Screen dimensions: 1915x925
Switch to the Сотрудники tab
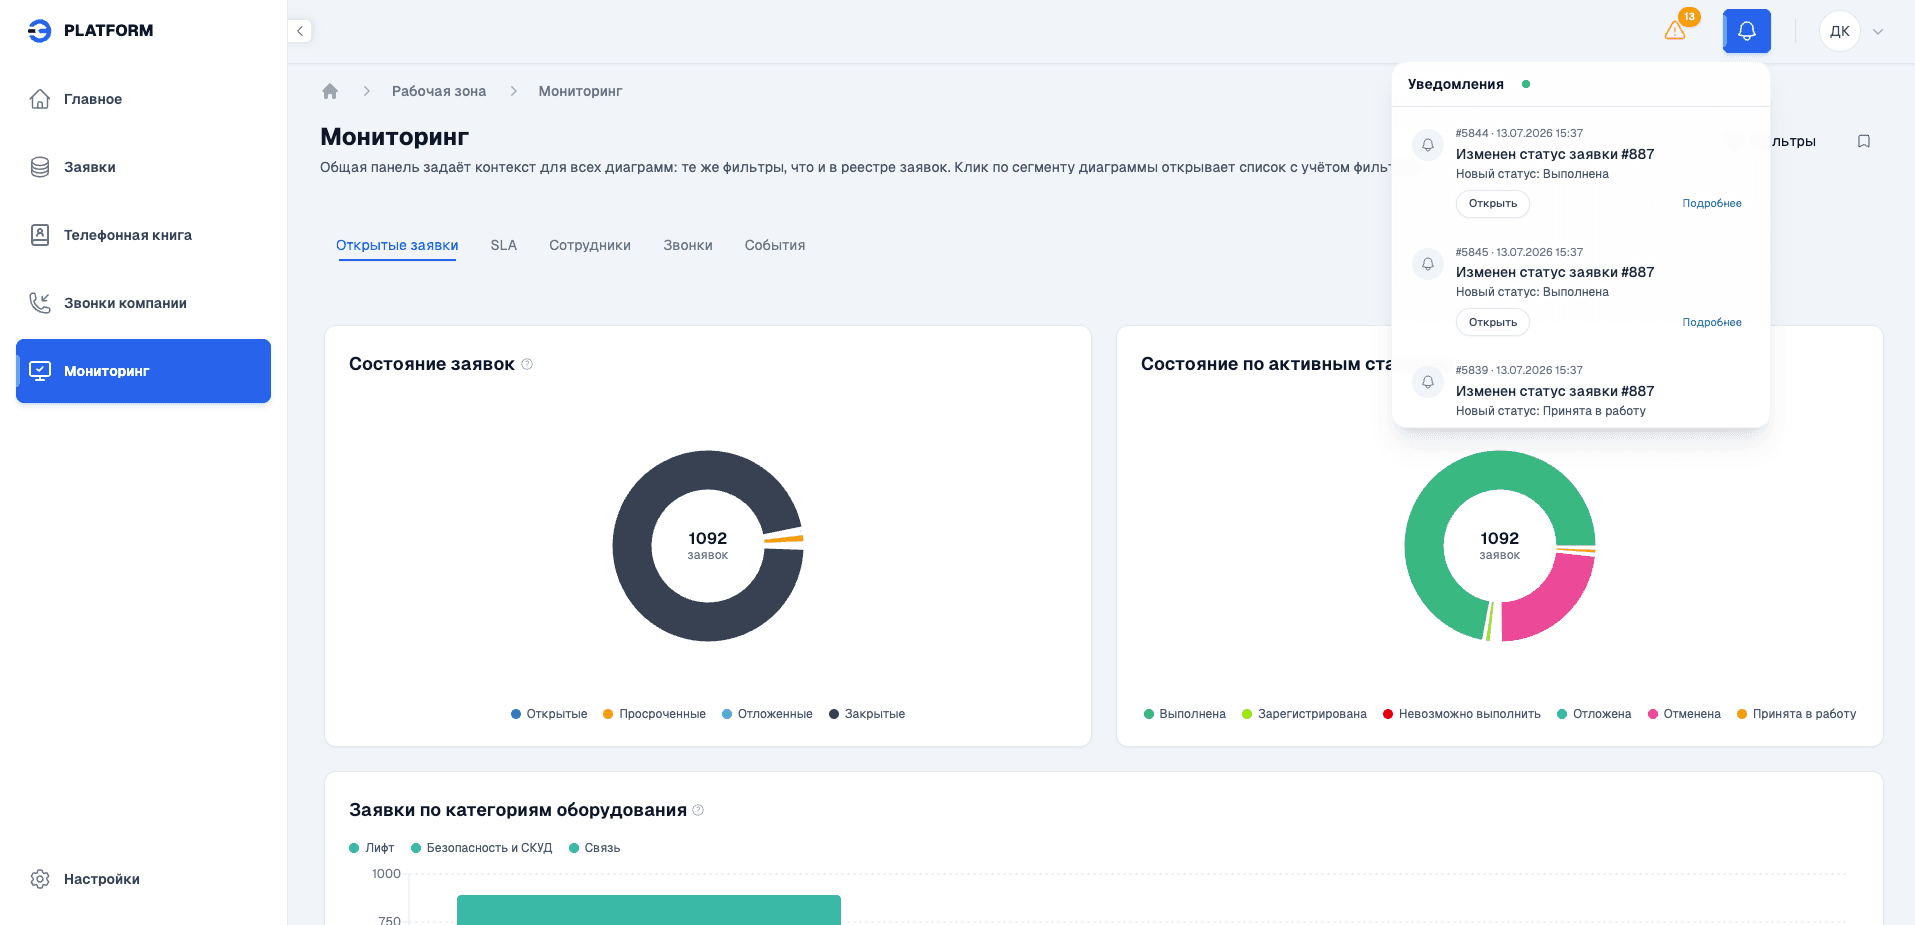[590, 245]
